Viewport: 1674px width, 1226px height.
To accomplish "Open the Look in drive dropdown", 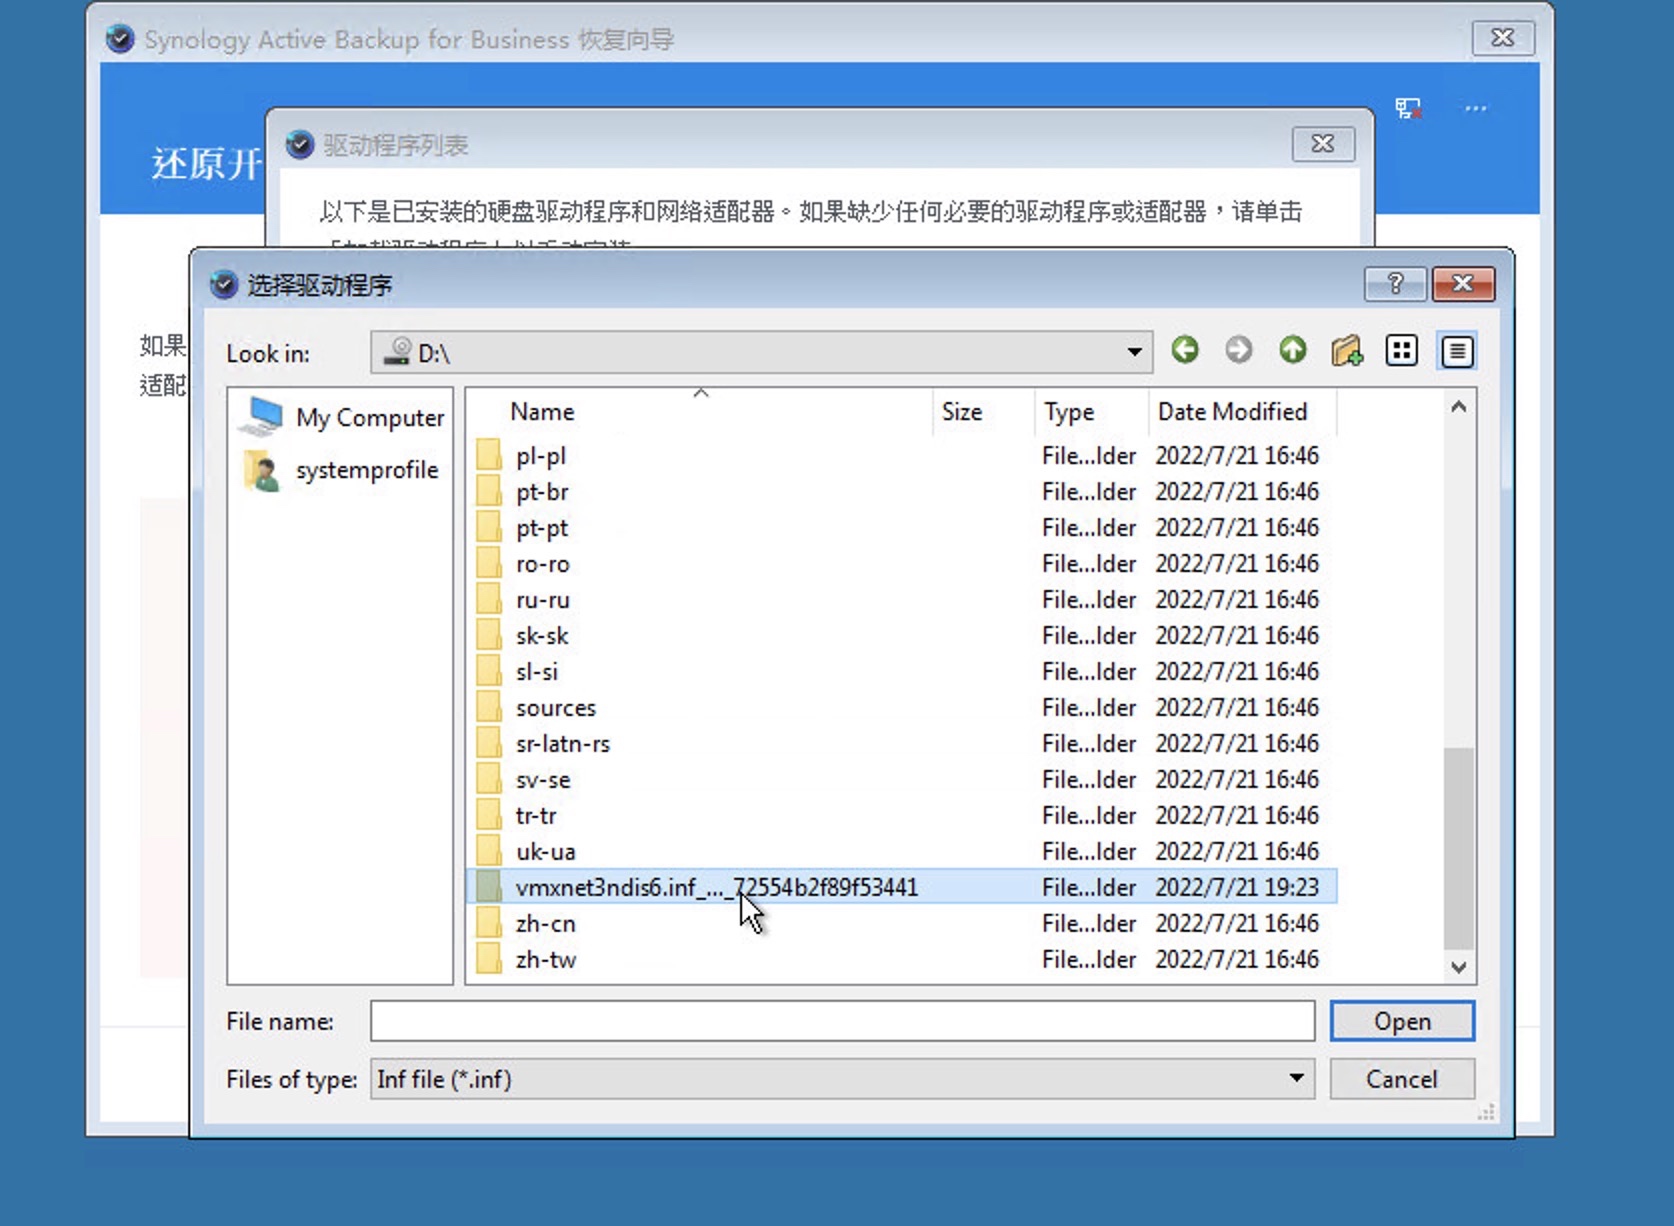I will coord(1134,352).
